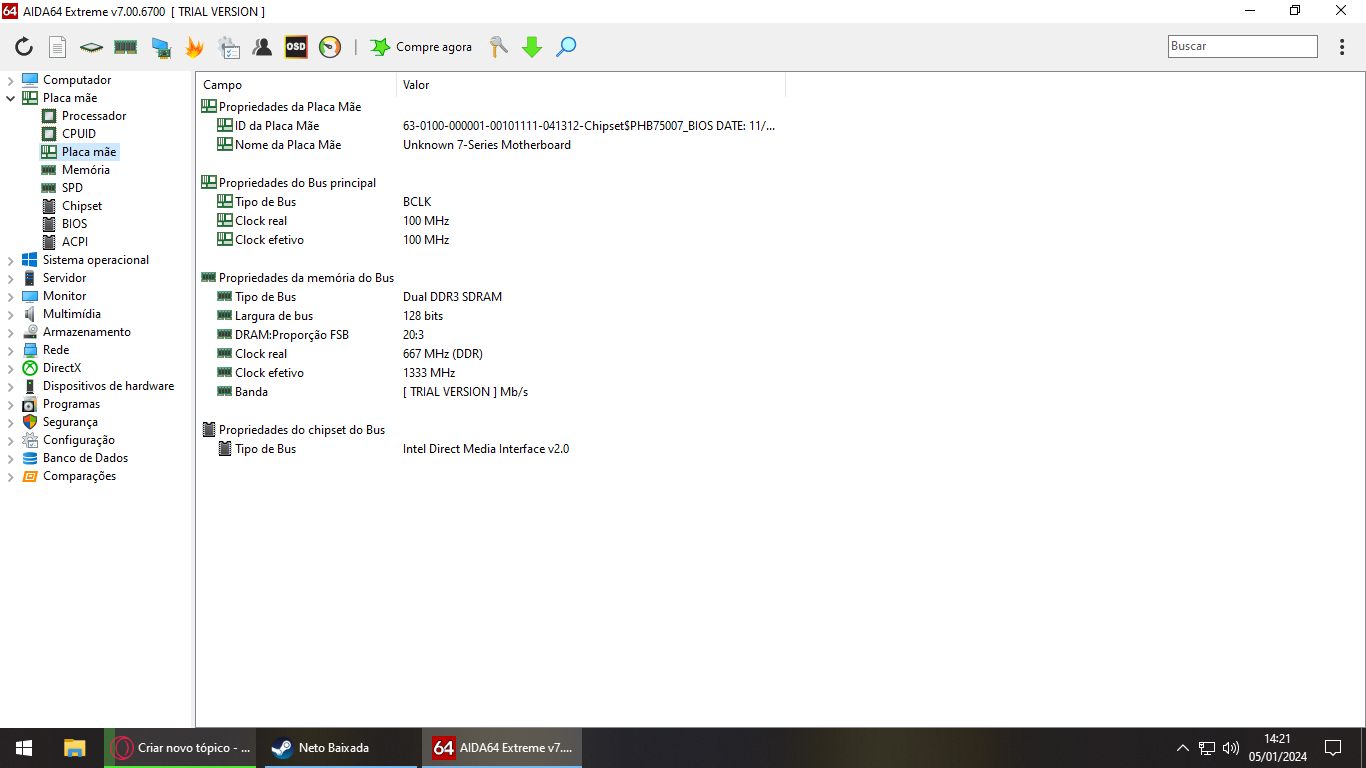This screenshot has height=768, width=1366.
Task: Select Programas in the tree
Action: point(71,404)
